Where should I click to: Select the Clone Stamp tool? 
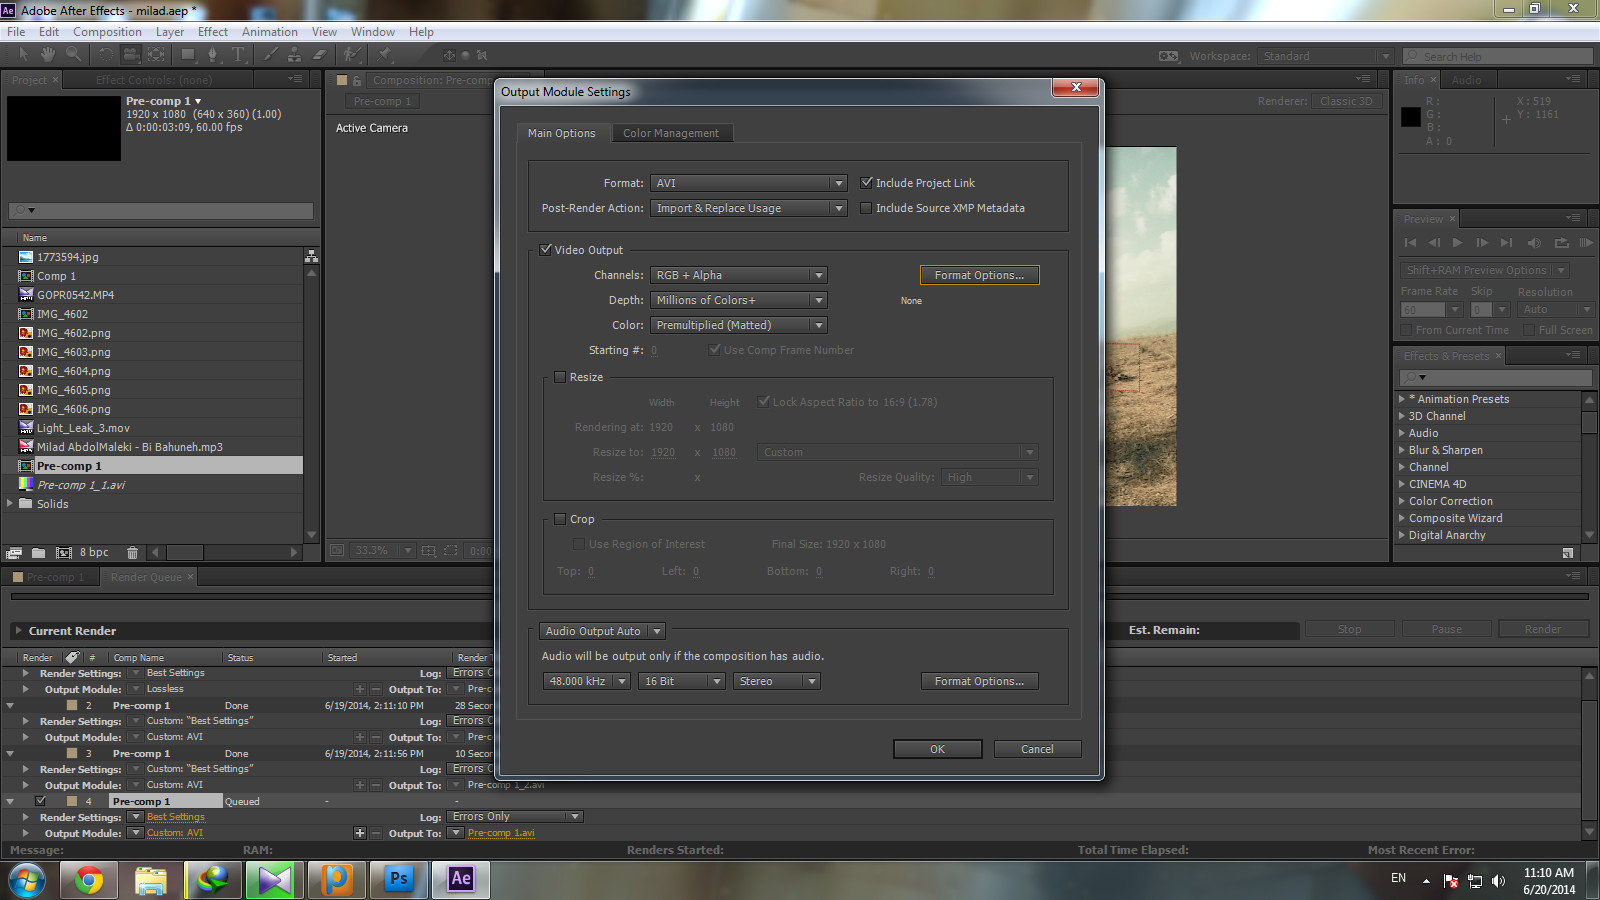pyautogui.click(x=294, y=54)
